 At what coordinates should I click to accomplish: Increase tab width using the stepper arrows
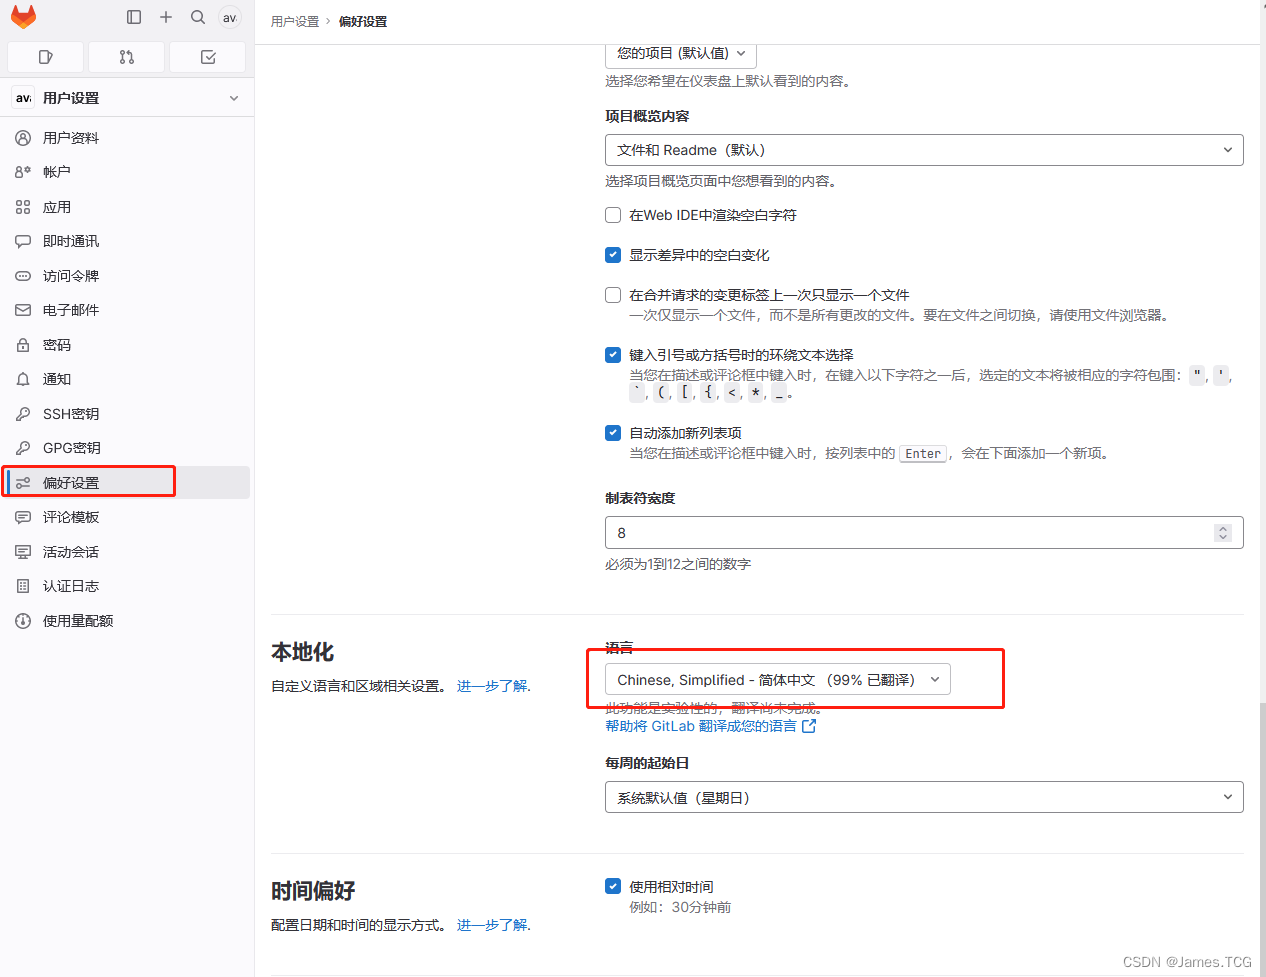pyautogui.click(x=1223, y=528)
